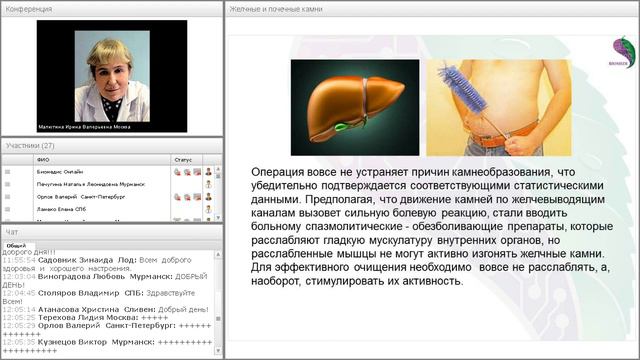Viewport: 640px width, 360px height.
Task: Click the grey marker beside Орлов Валерий row
Action: 7,197
